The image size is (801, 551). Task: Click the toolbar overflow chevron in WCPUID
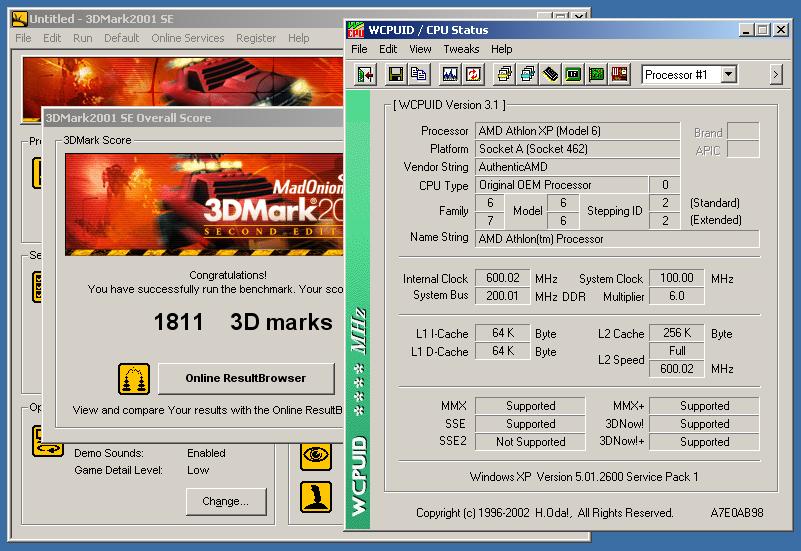(776, 75)
